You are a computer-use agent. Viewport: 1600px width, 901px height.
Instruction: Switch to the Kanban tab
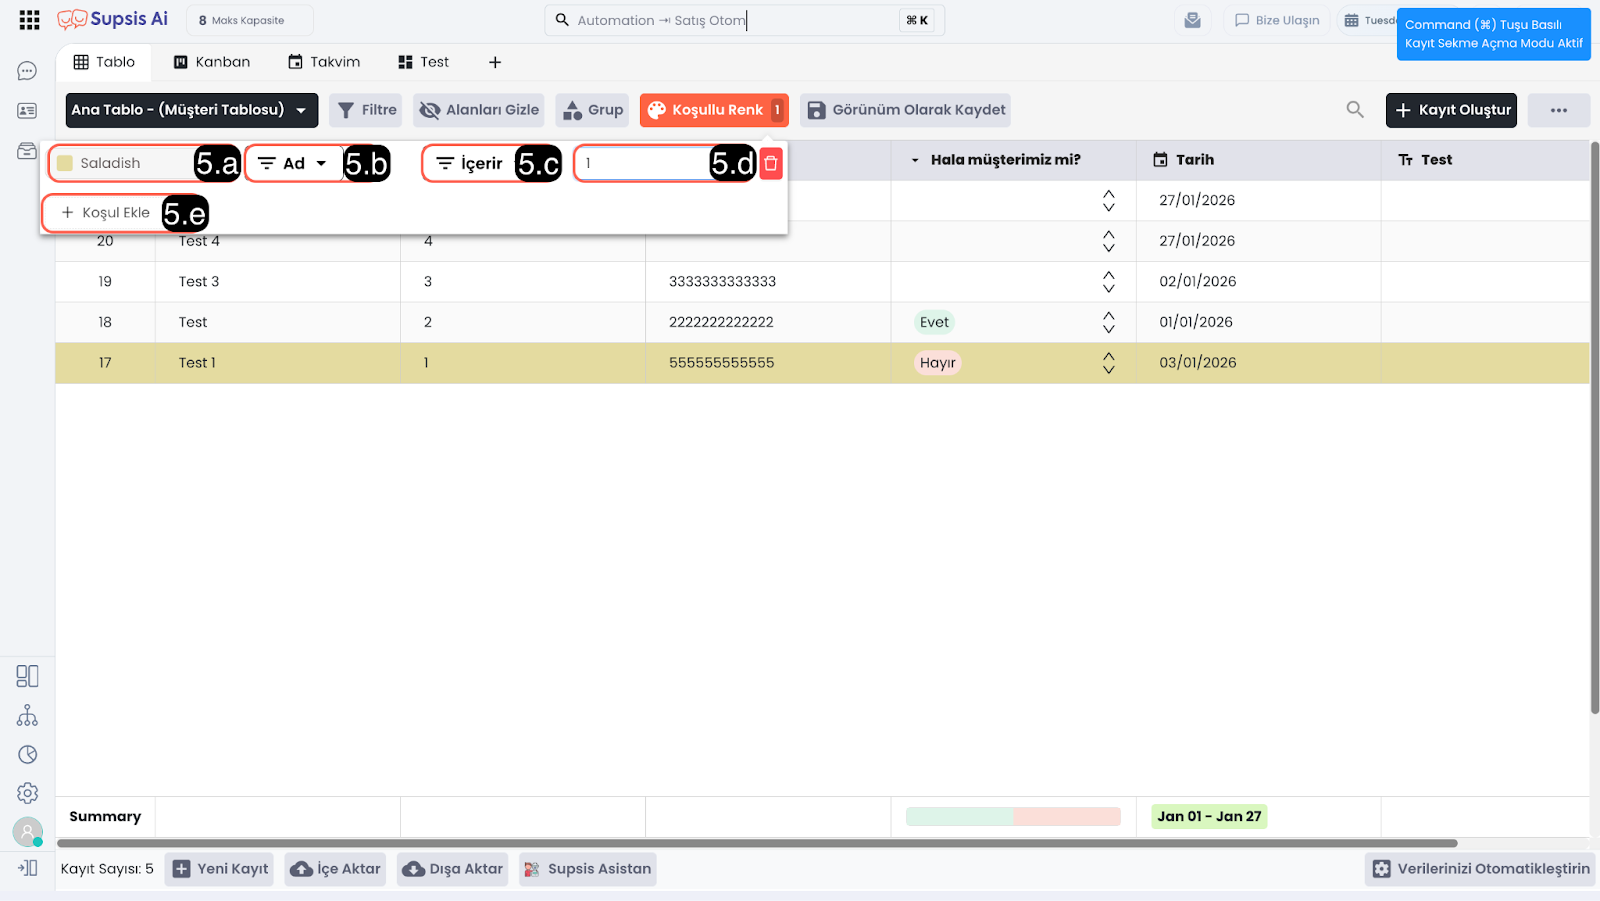212,62
